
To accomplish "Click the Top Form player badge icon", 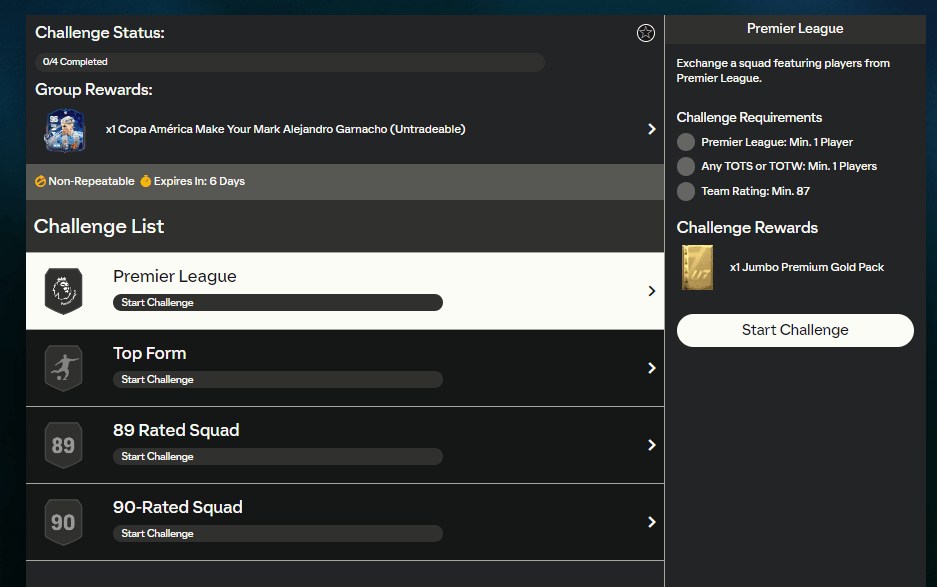I will [63, 368].
